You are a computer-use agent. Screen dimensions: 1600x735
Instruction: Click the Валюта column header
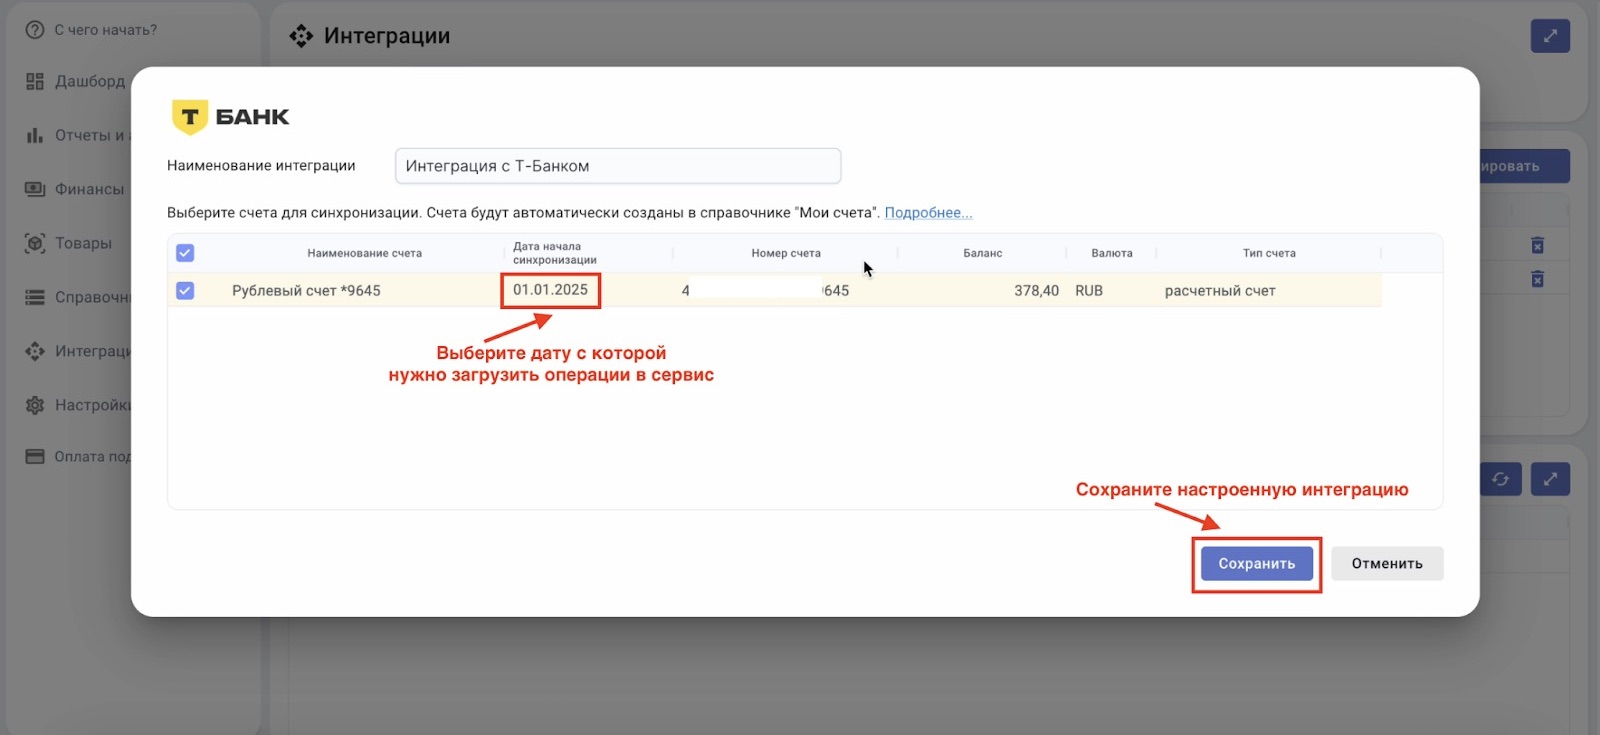click(x=1112, y=253)
